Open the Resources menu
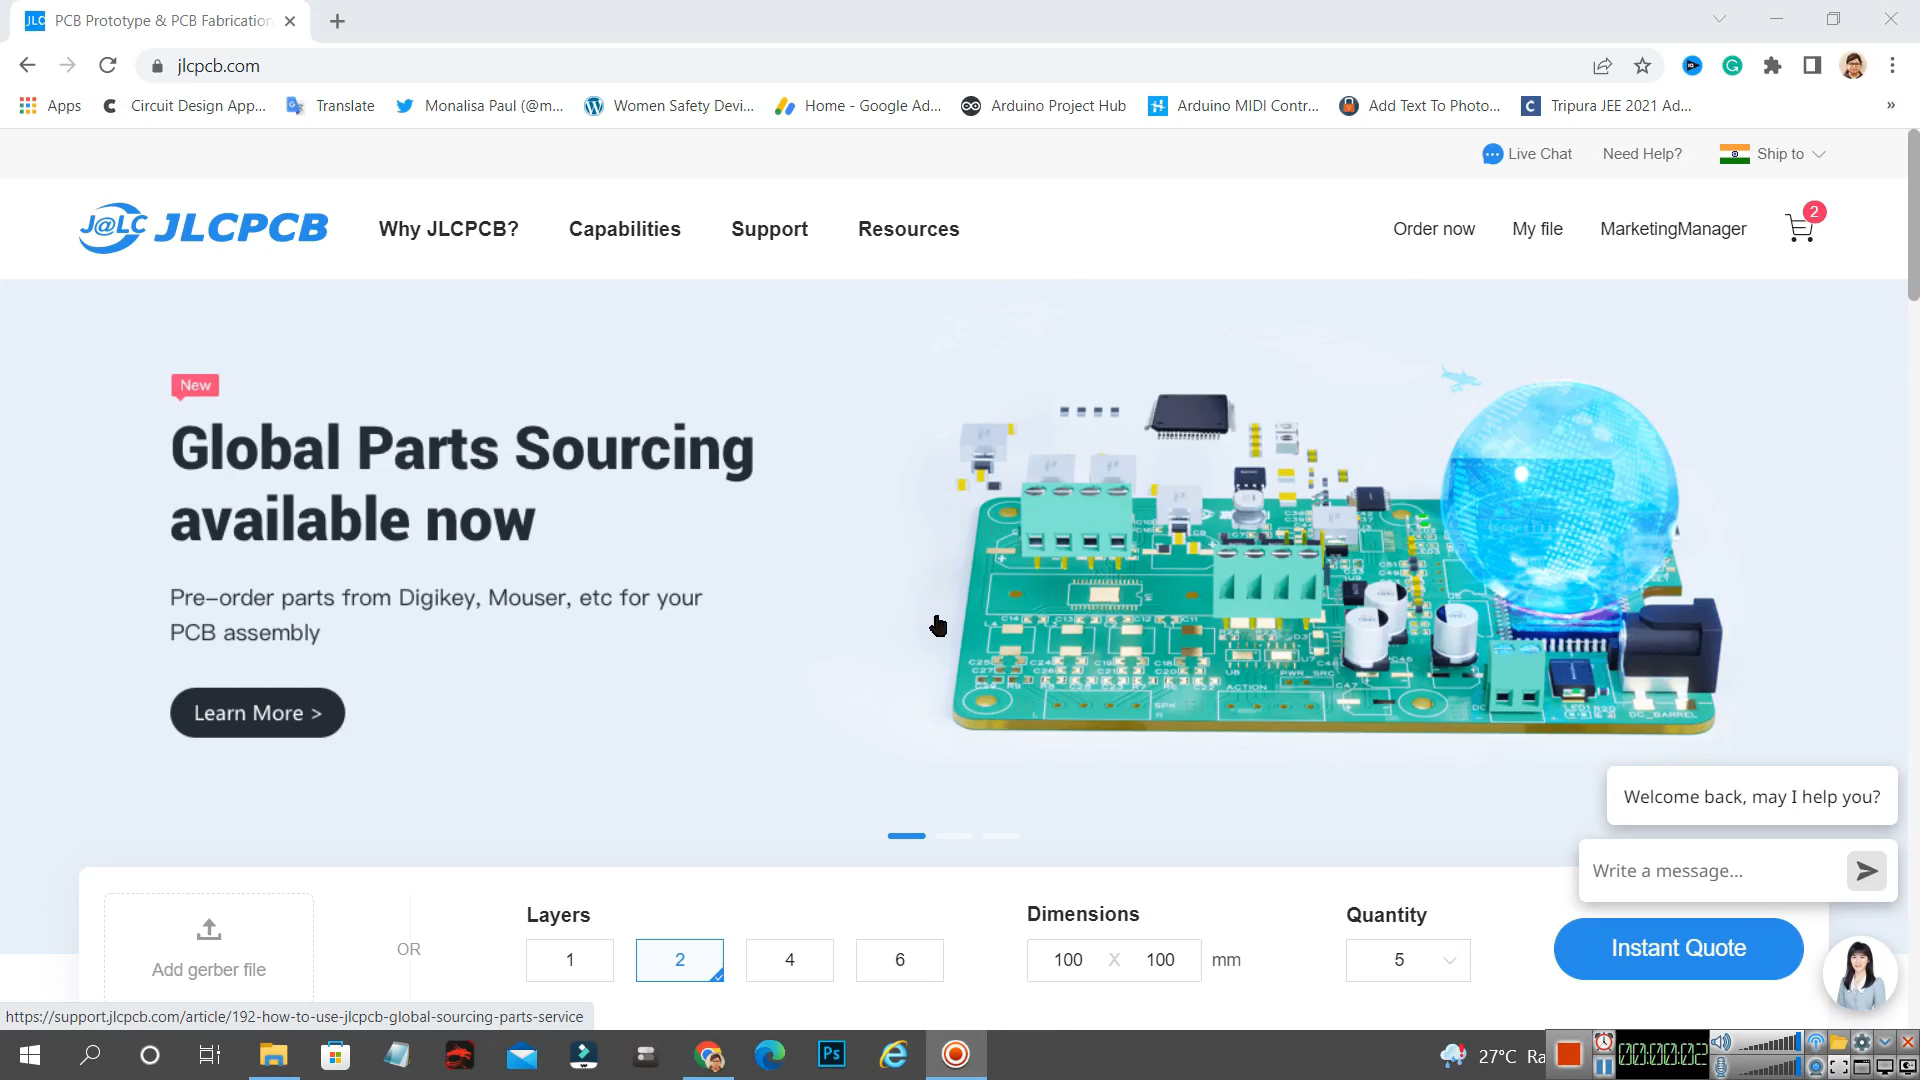 click(908, 229)
